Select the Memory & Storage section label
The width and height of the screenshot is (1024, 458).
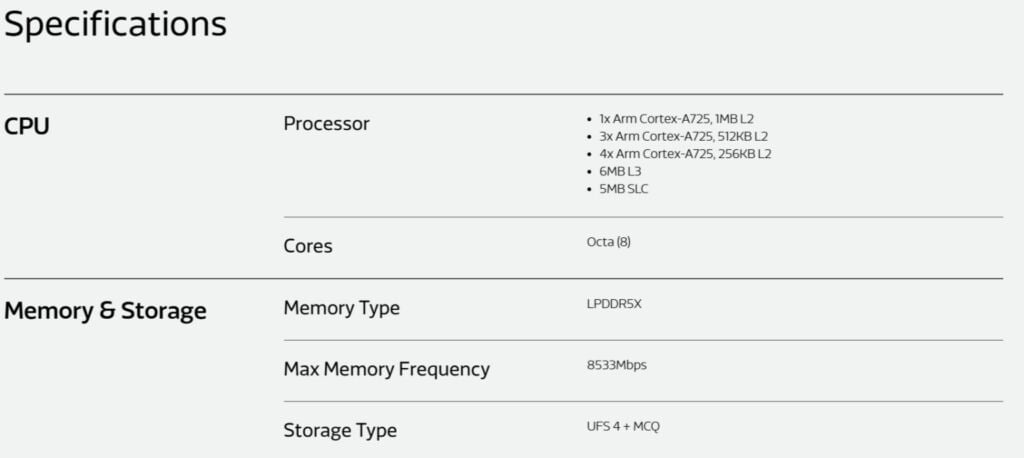pyautogui.click(x=105, y=310)
